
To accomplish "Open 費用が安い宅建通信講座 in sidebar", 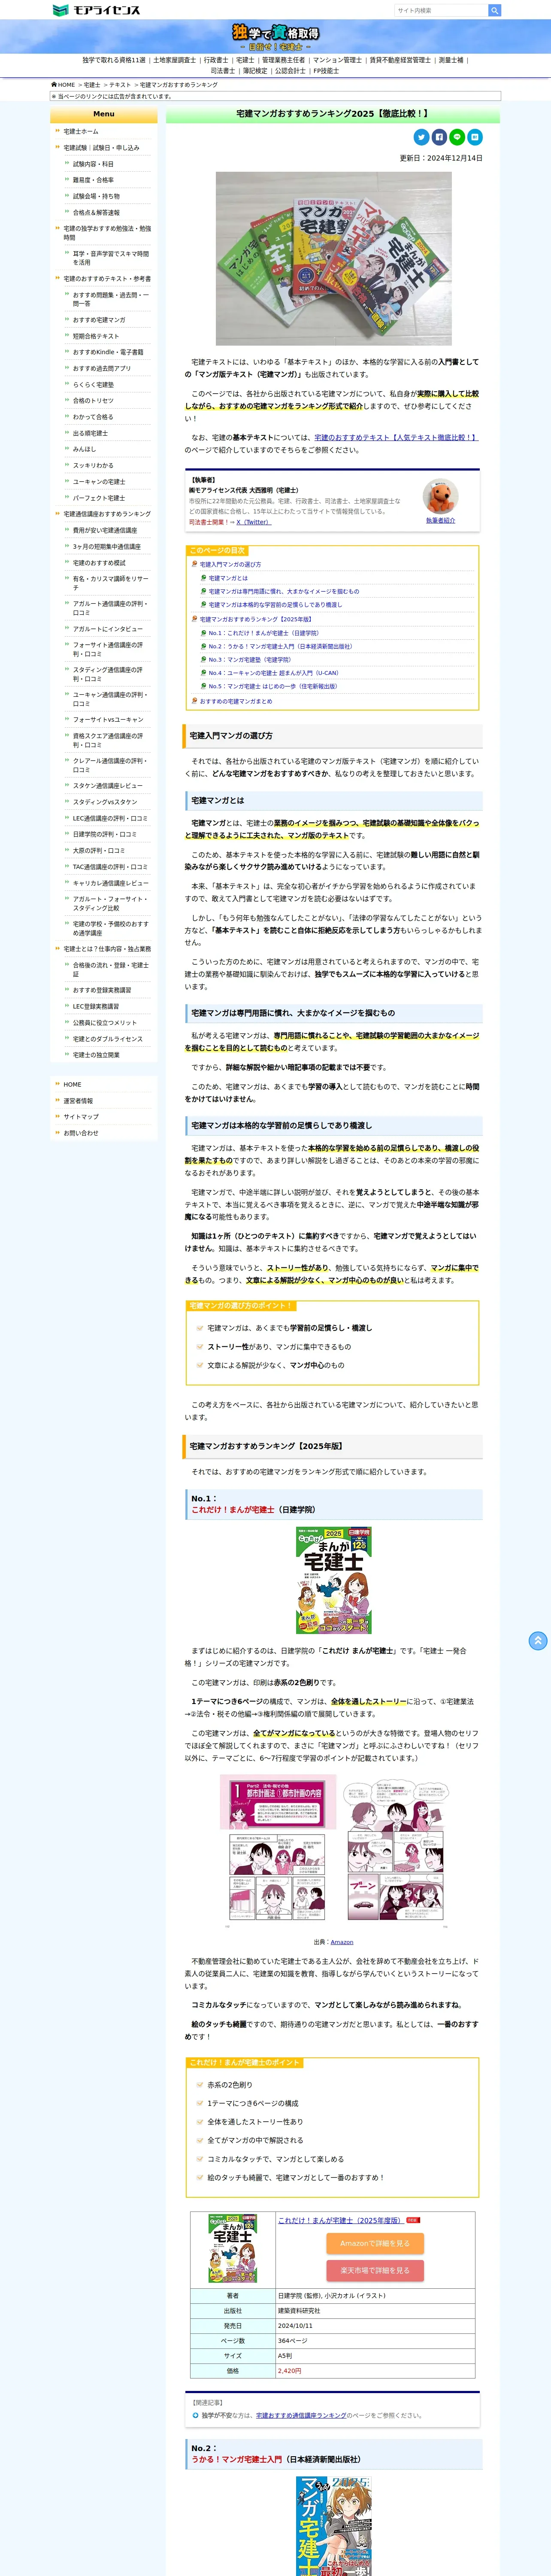I will coord(105,530).
